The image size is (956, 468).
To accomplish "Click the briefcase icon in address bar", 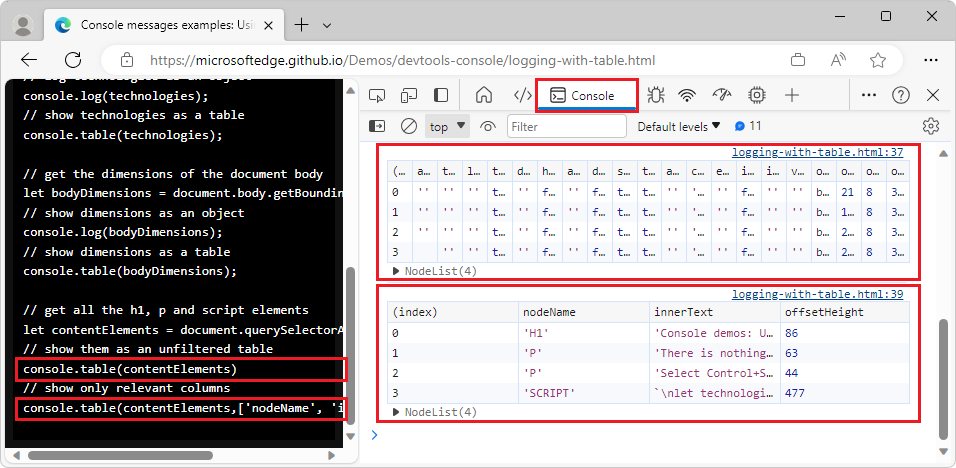I will point(797,60).
